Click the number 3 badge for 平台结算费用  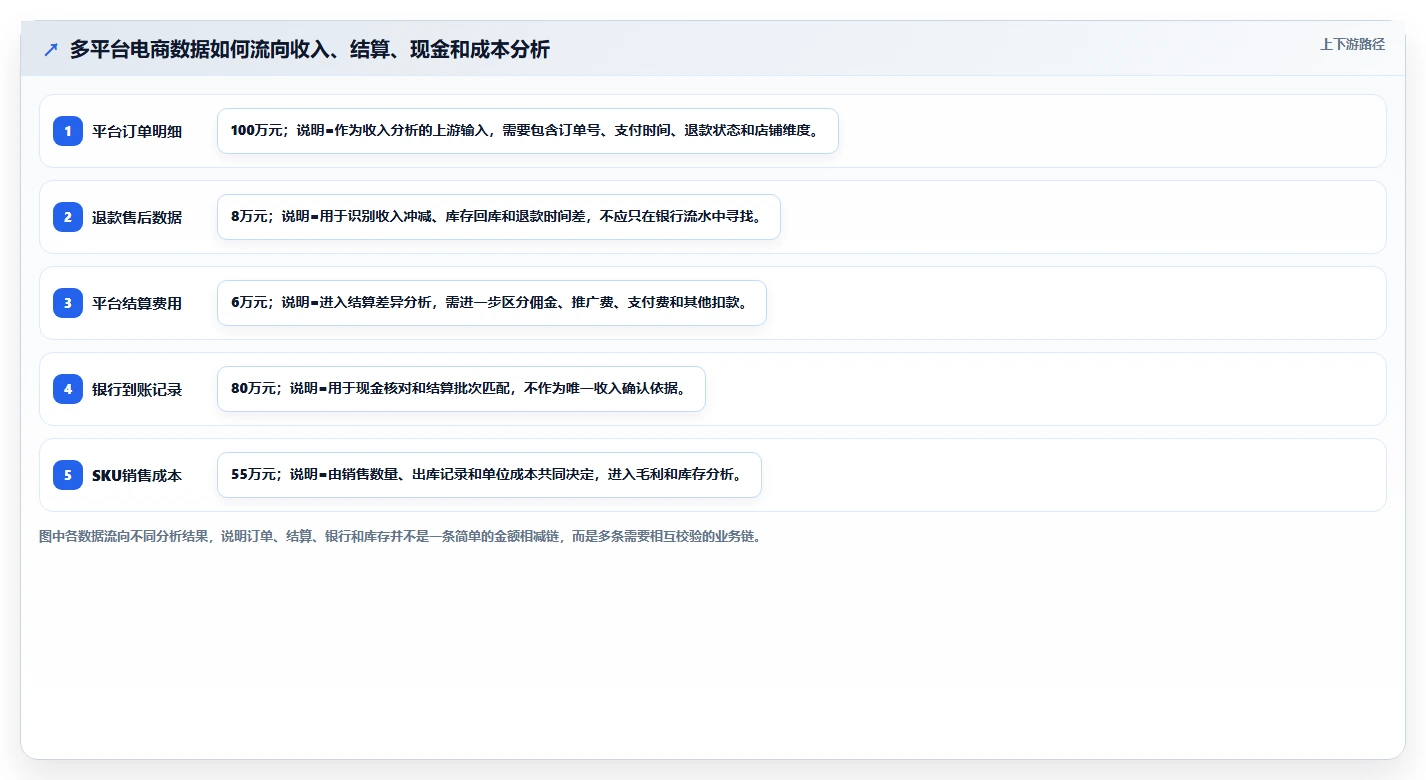[x=68, y=303]
